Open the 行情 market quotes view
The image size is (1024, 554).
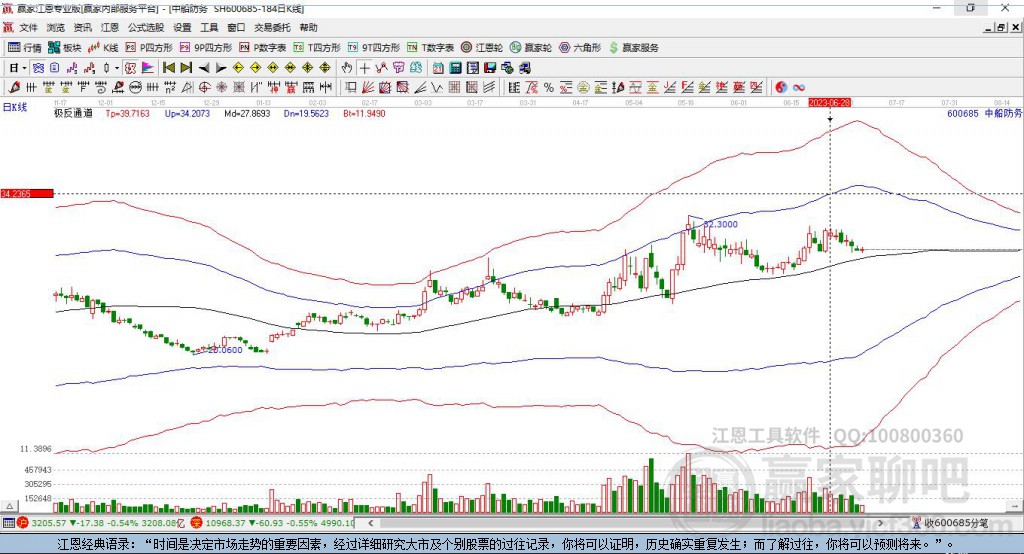coord(25,48)
